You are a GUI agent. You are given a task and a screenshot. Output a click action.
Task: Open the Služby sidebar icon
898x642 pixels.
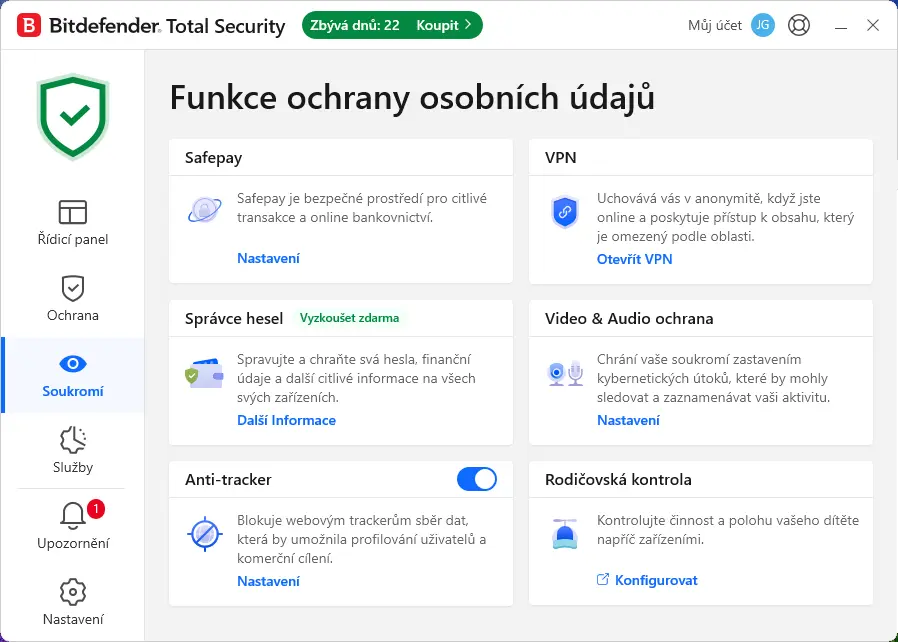[x=73, y=440]
